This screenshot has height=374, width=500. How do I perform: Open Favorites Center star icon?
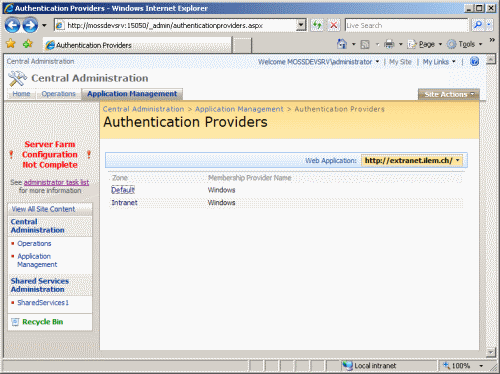click(11, 44)
